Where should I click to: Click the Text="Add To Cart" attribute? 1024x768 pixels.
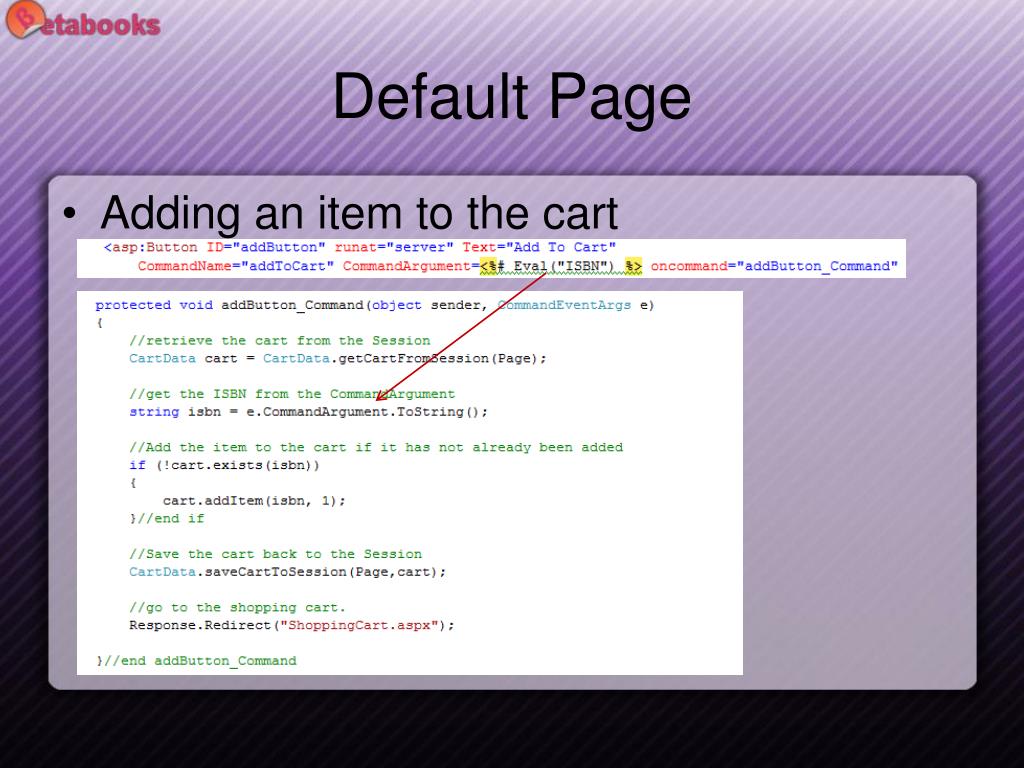tap(539, 248)
